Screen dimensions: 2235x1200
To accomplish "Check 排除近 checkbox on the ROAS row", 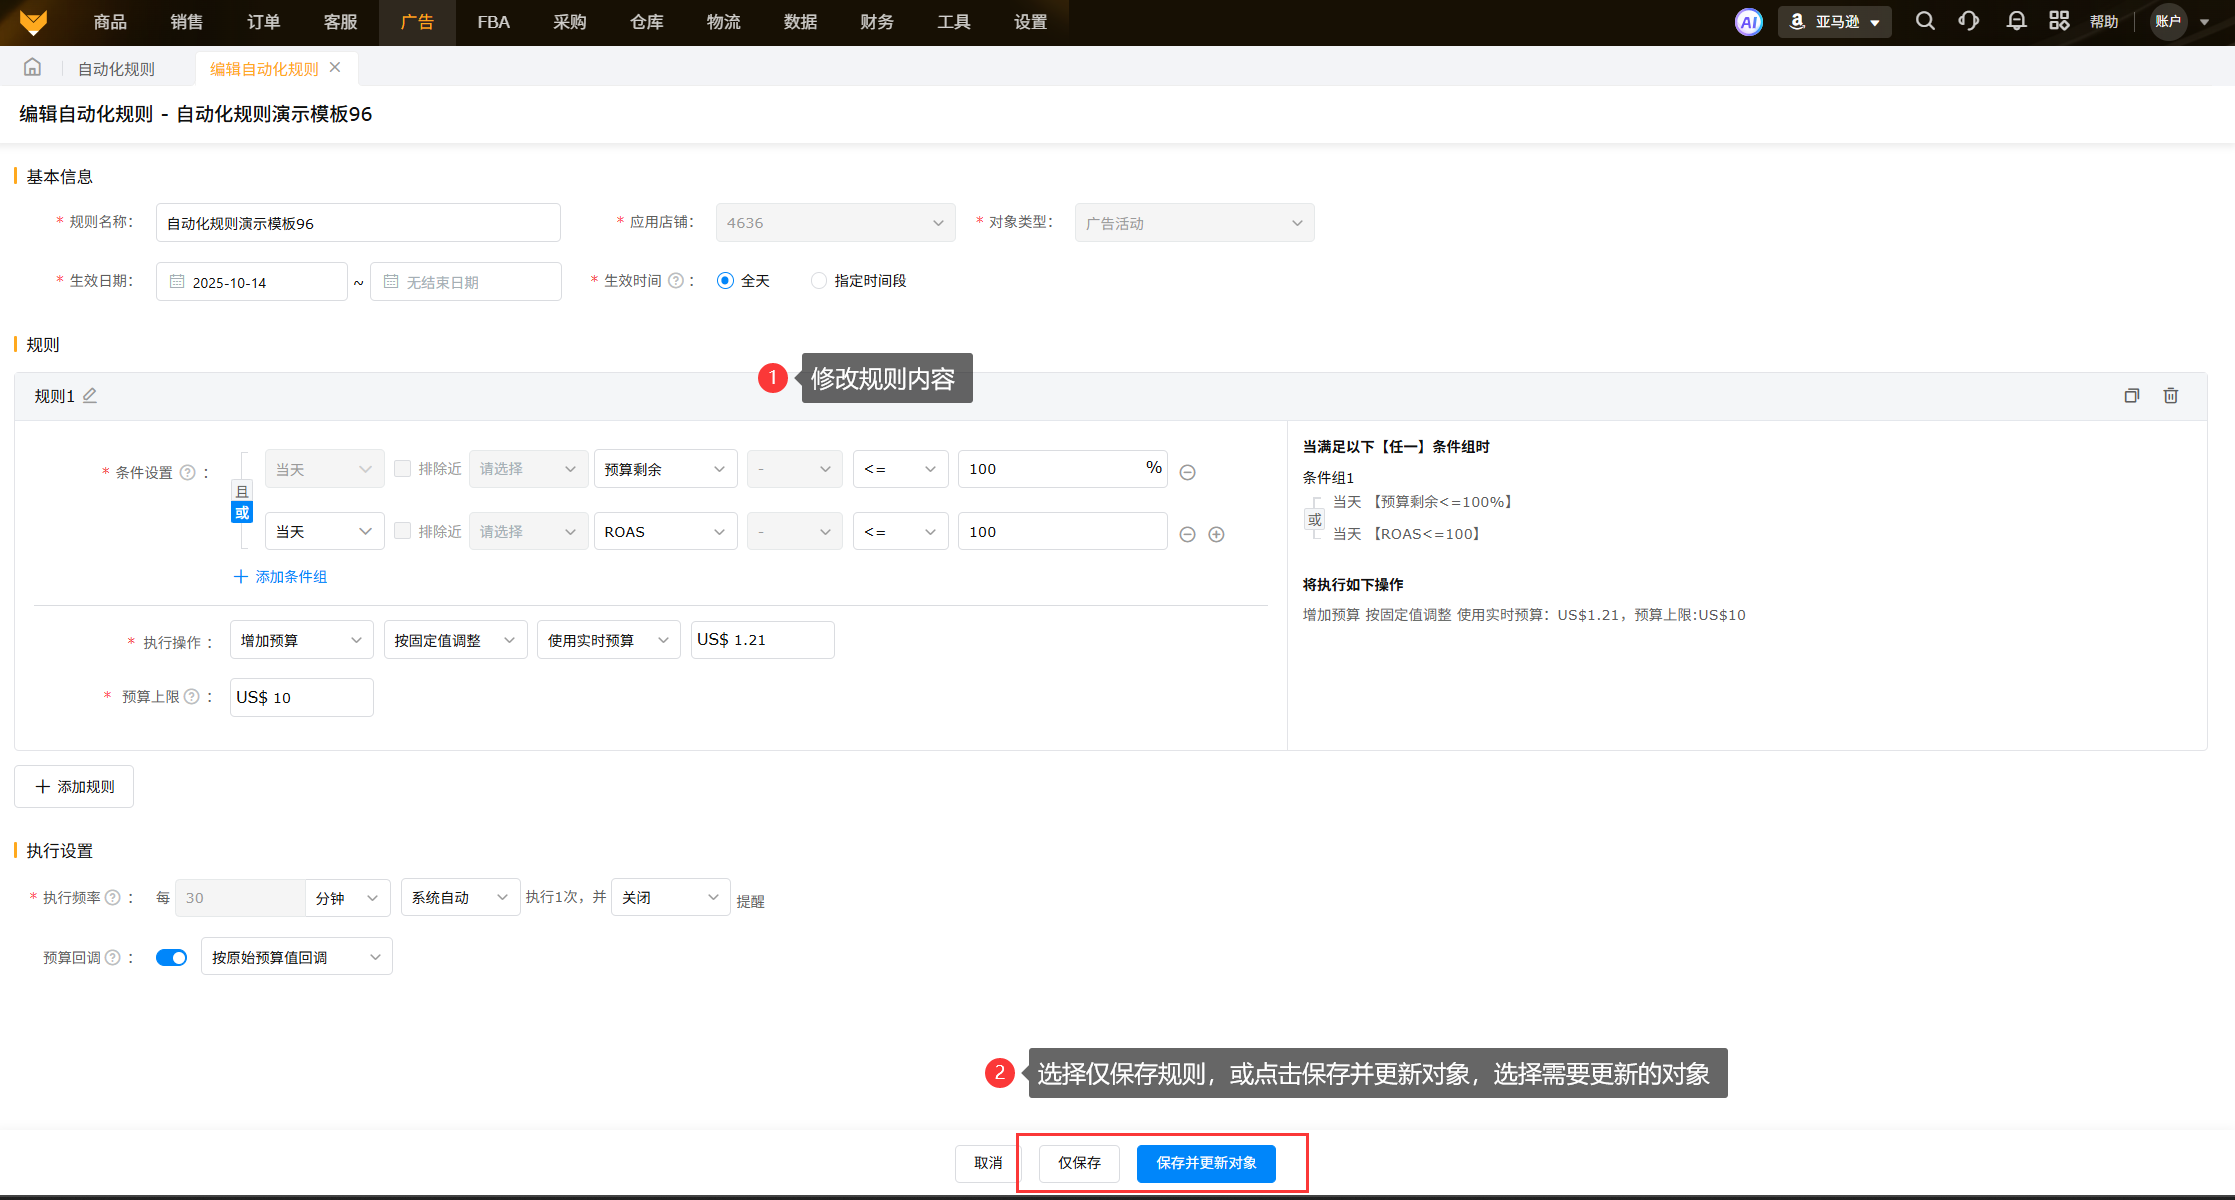I will click(402, 531).
